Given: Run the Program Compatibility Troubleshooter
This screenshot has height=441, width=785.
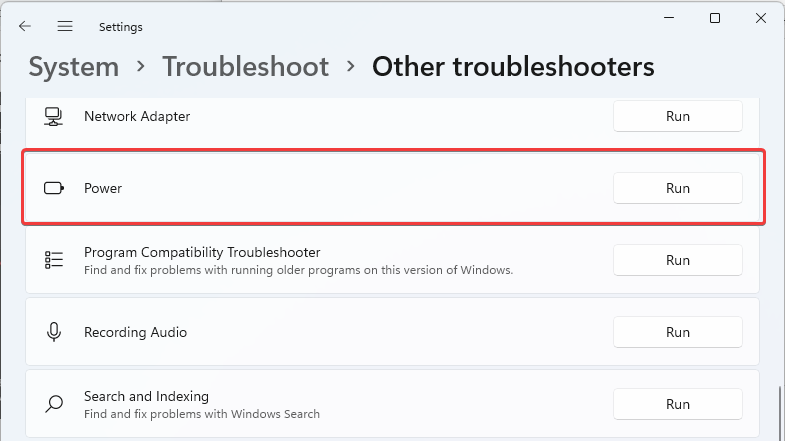Looking at the screenshot, I should point(677,260).
